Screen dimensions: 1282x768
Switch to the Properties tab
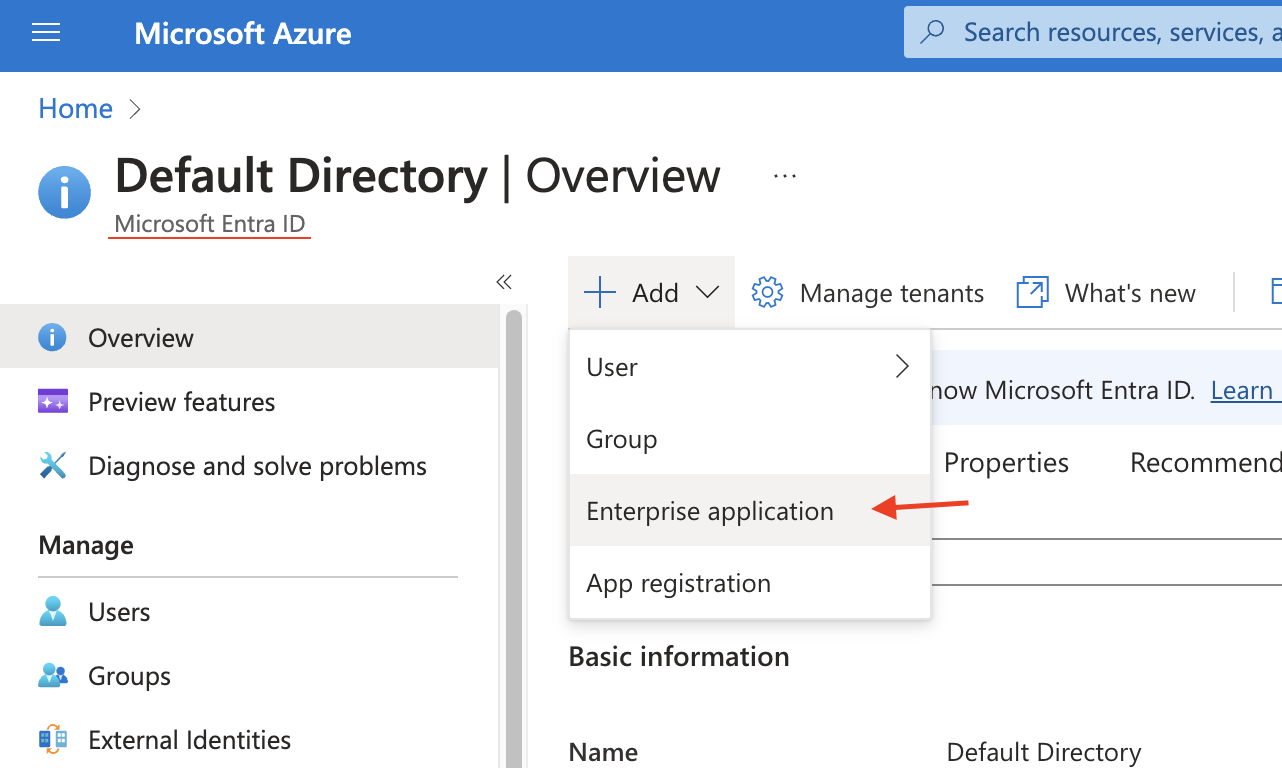[1006, 463]
